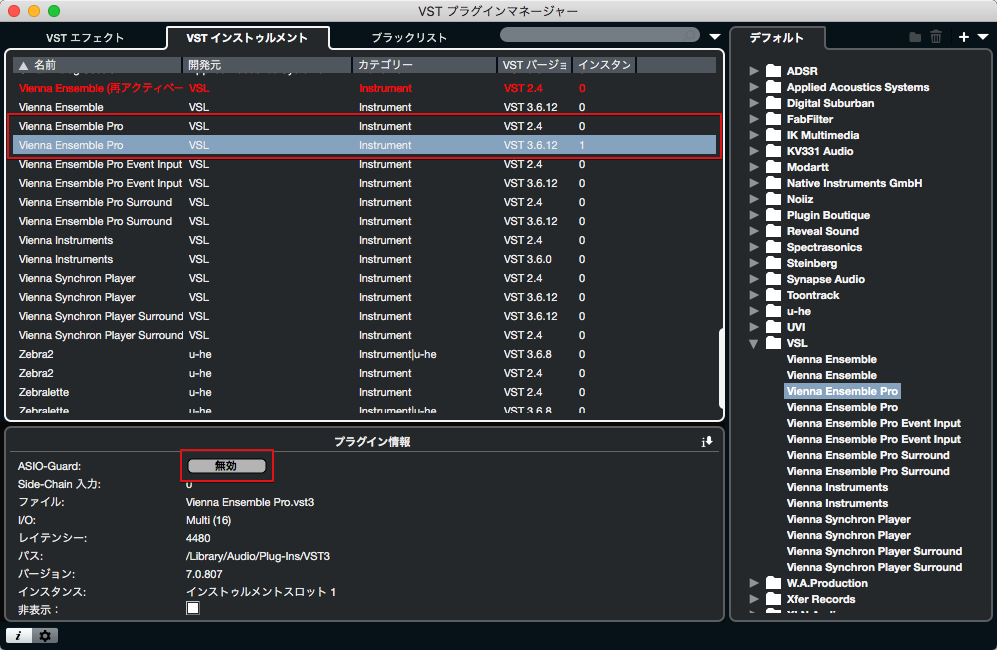Sort the list by the 名前 column header
This screenshot has width=997, height=650.
coord(97,65)
